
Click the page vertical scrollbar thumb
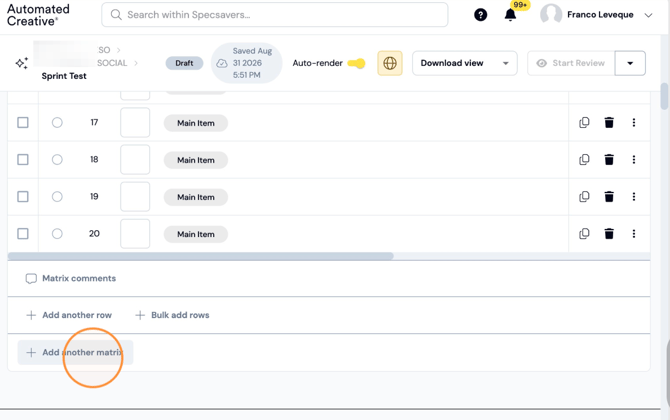click(664, 96)
